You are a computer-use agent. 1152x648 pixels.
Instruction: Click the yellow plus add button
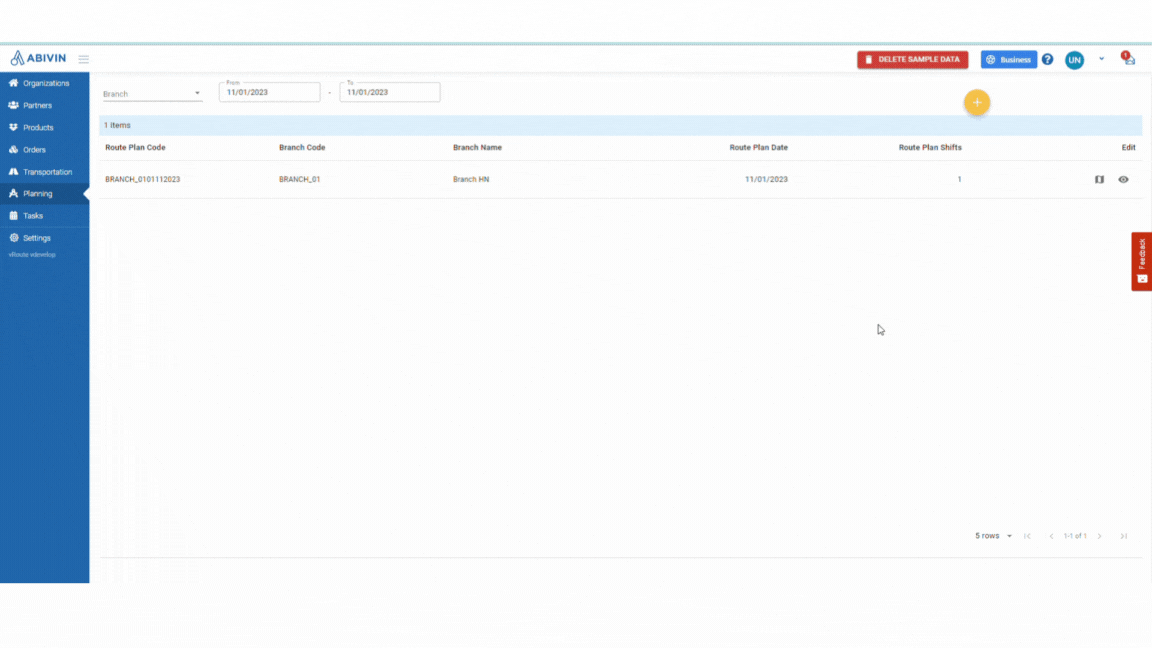click(976, 103)
